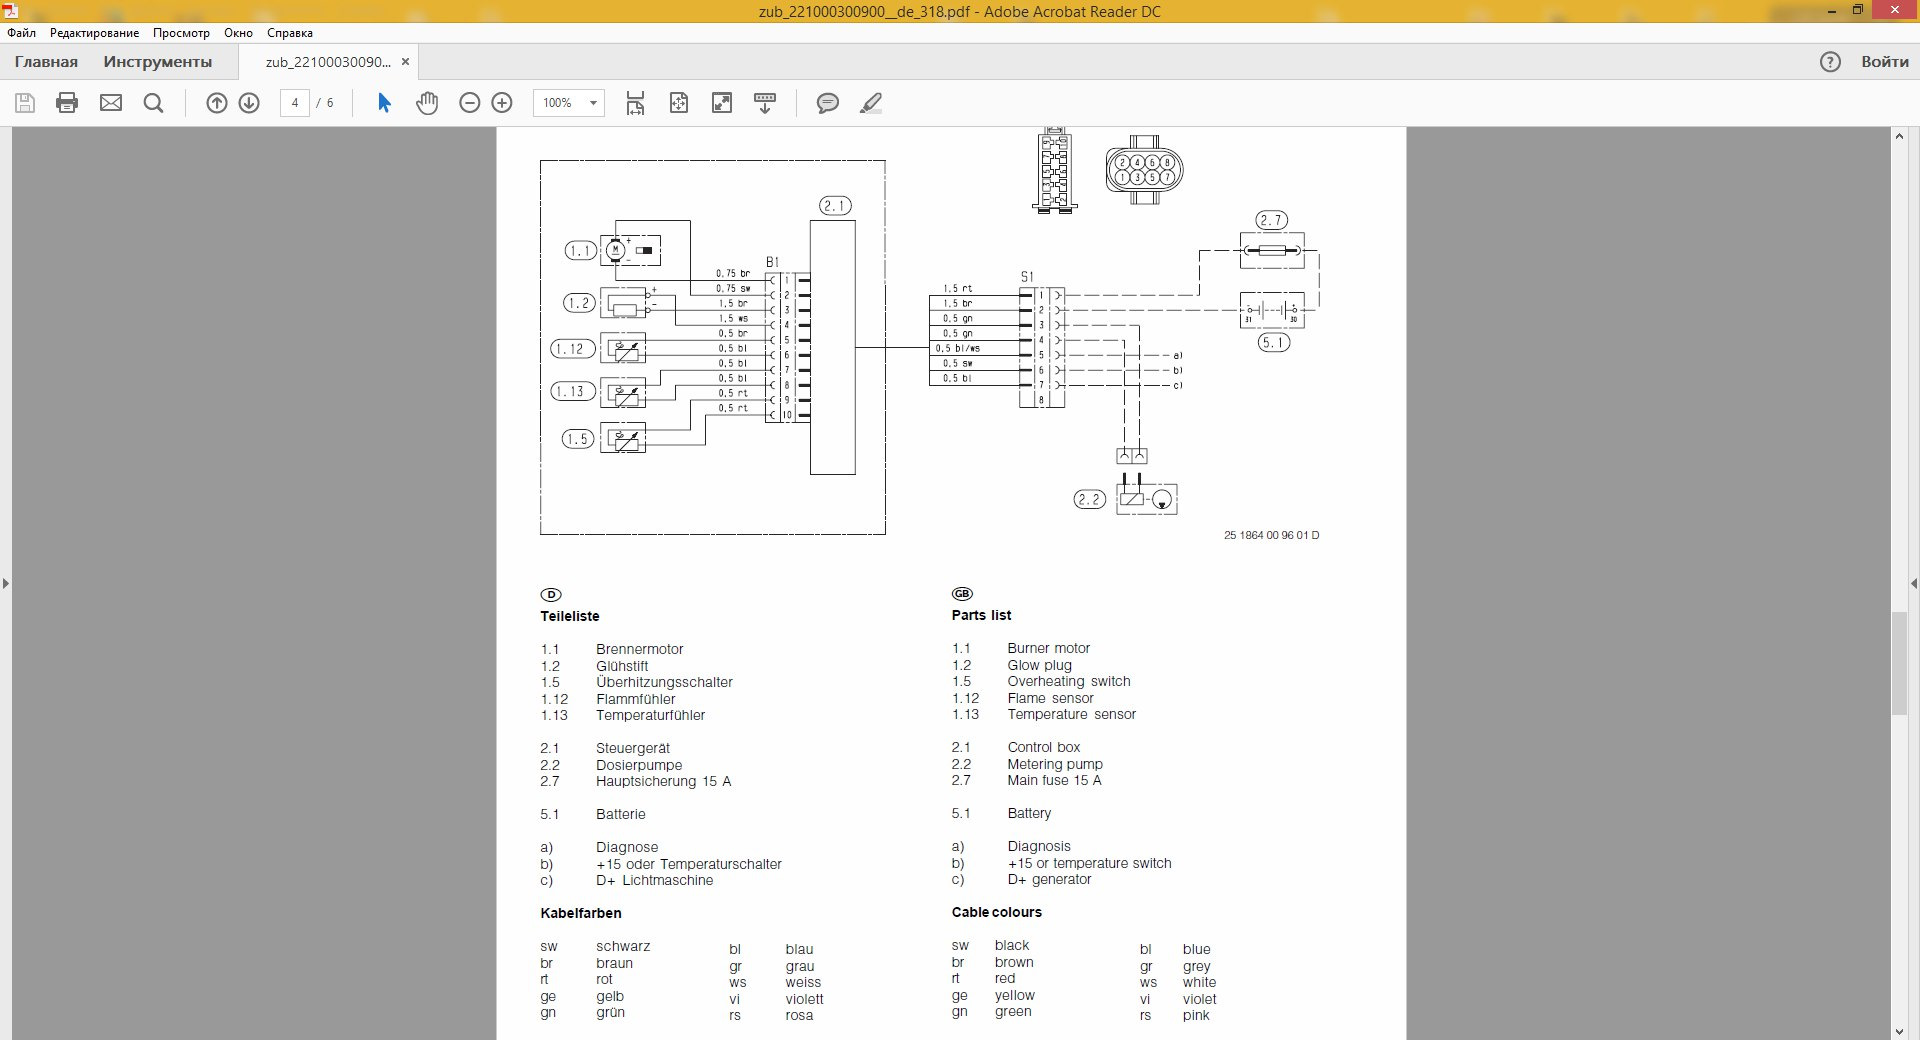This screenshot has height=1040, width=1920.
Task: Open the Просмотр menu
Action: 181,33
